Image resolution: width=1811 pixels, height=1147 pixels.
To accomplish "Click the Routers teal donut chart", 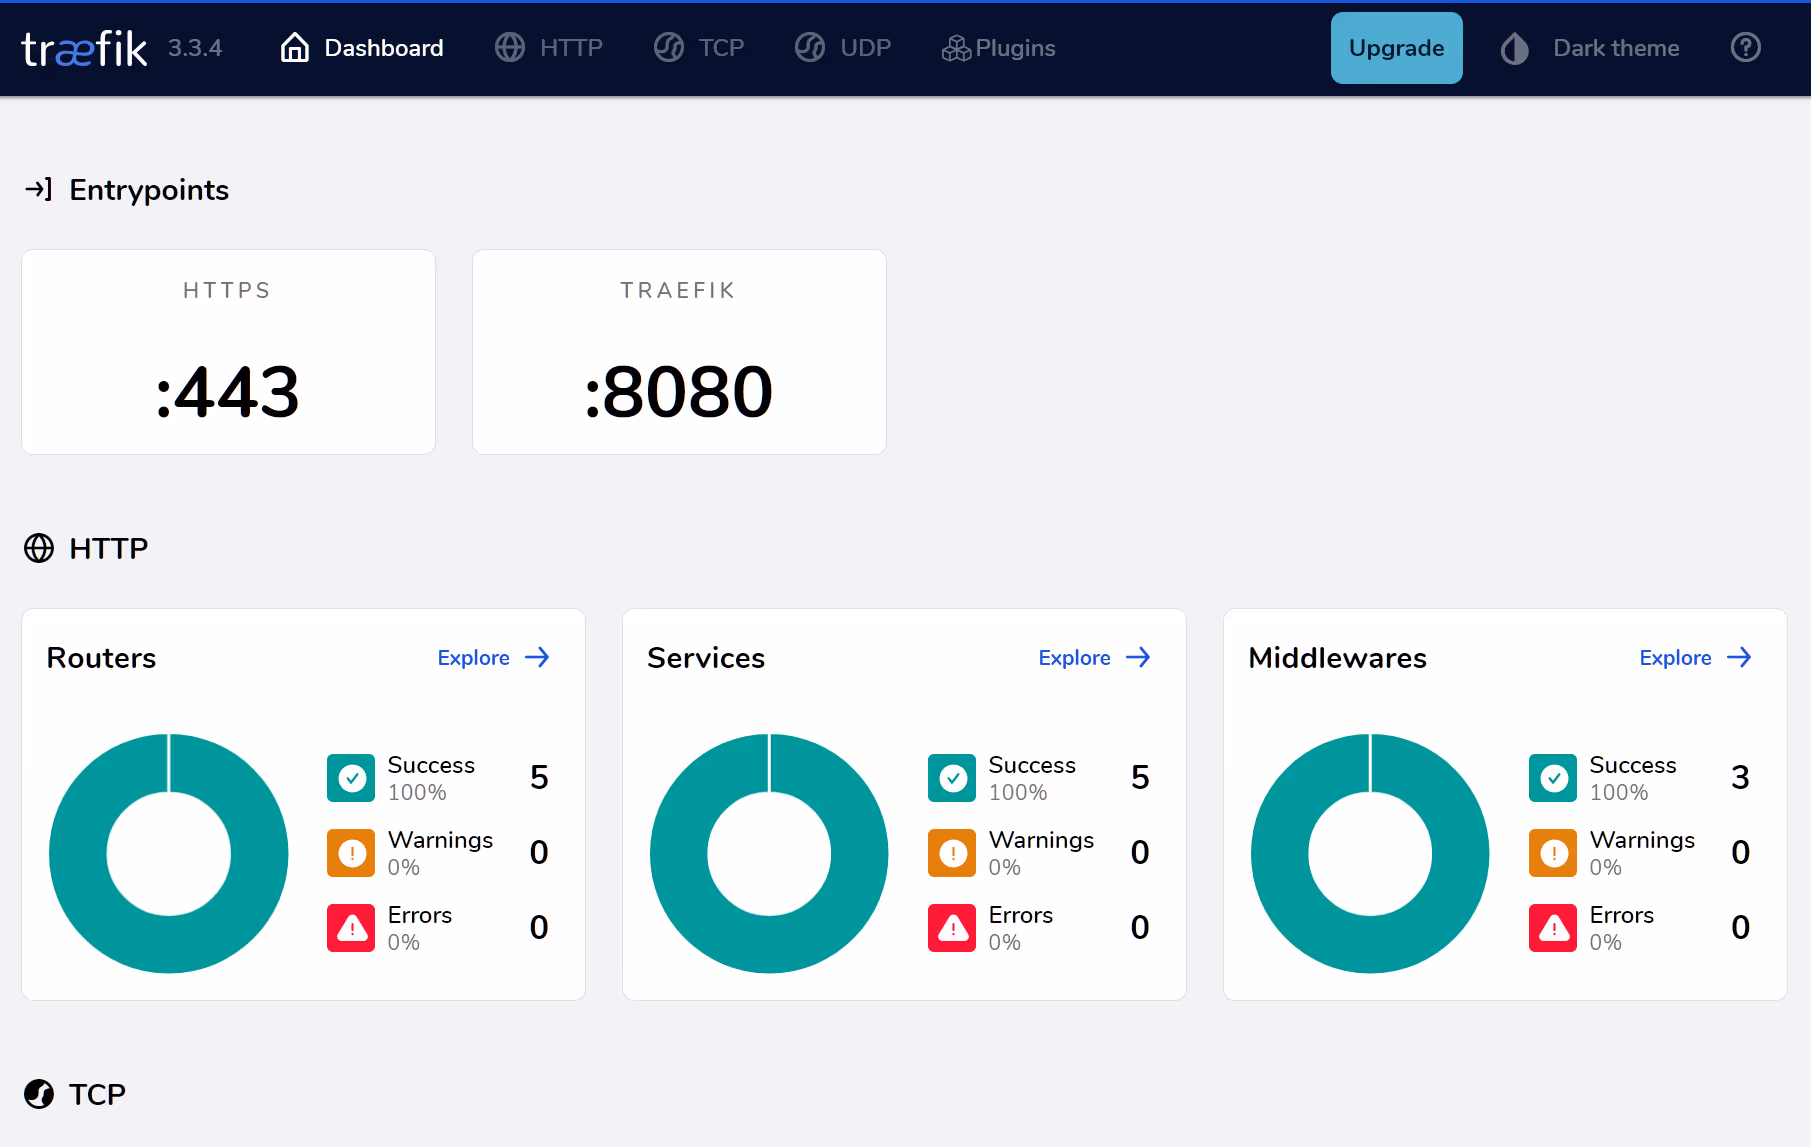I will (80, 853).
